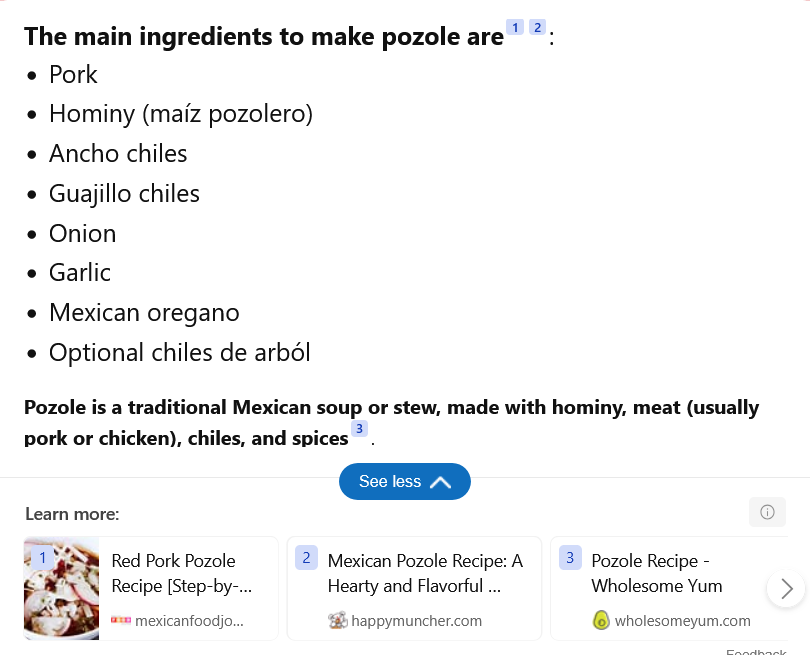Click the wholesomeyum.com domain text
The height and width of the screenshot is (655, 810).
682,621
